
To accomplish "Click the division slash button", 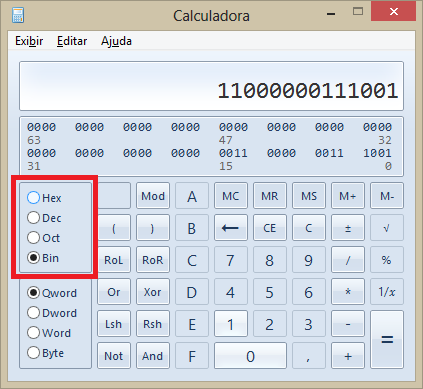I will pos(348,260).
